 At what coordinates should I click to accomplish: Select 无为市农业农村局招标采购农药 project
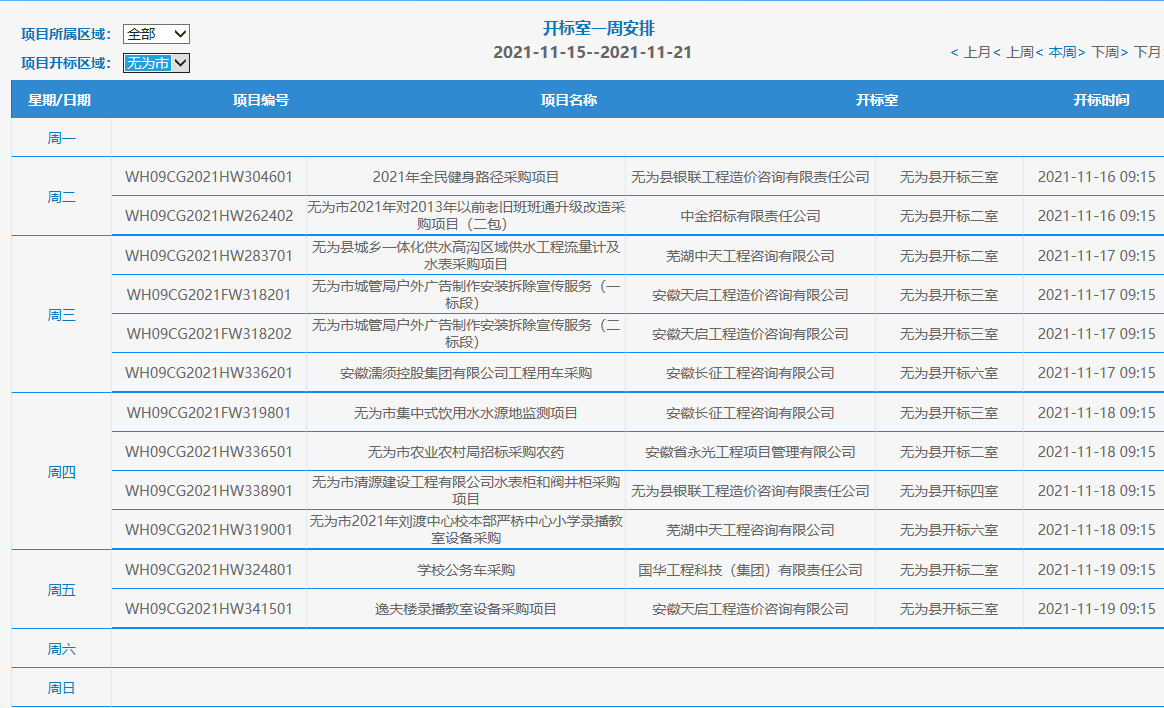[x=466, y=452]
